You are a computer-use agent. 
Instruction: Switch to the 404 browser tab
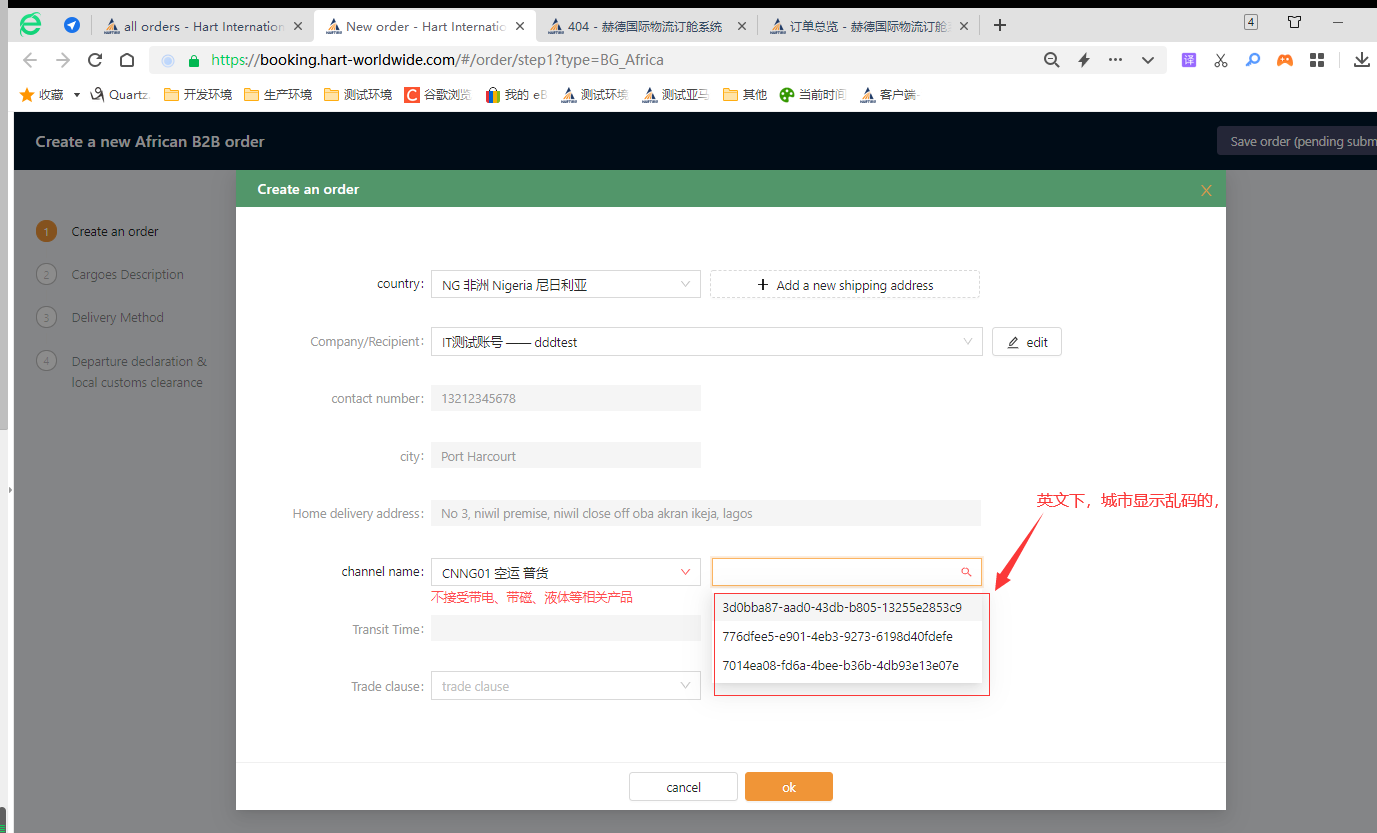pyautogui.click(x=644, y=26)
